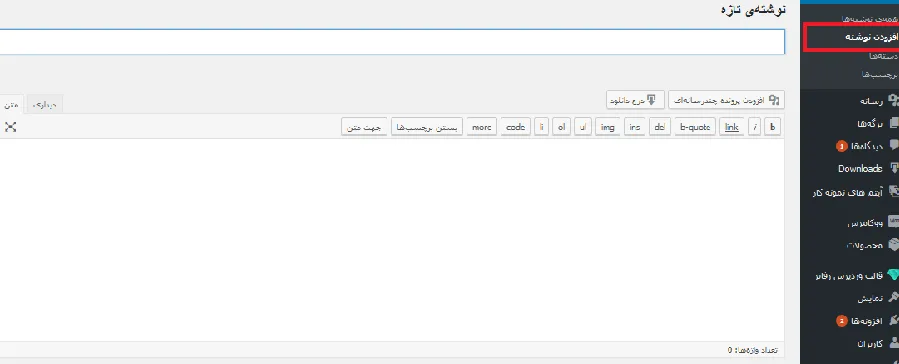The height and width of the screenshot is (364, 899).
Task: Click the برگه‌ها (Pages) sidebar icon
Action: [893, 123]
